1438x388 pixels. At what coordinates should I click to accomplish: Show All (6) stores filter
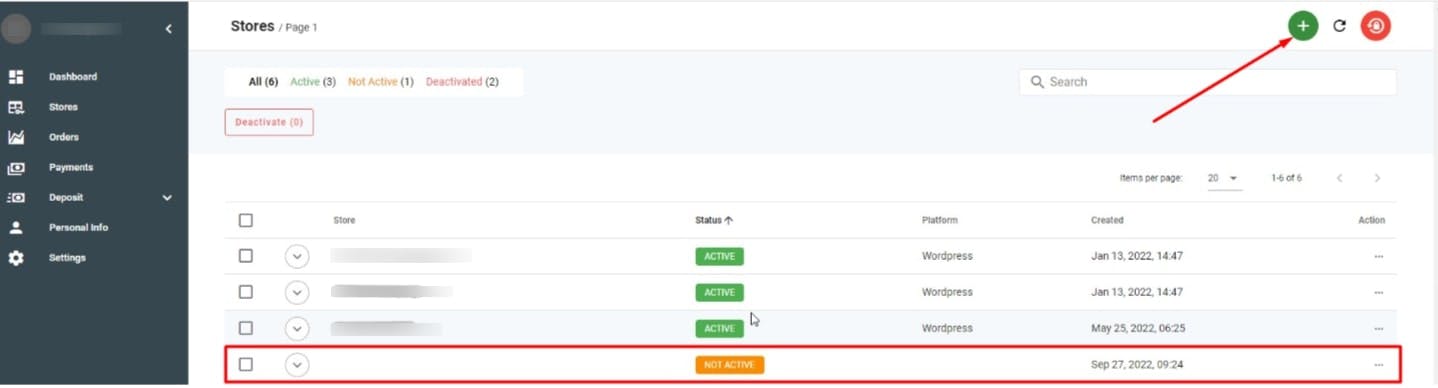pos(263,82)
